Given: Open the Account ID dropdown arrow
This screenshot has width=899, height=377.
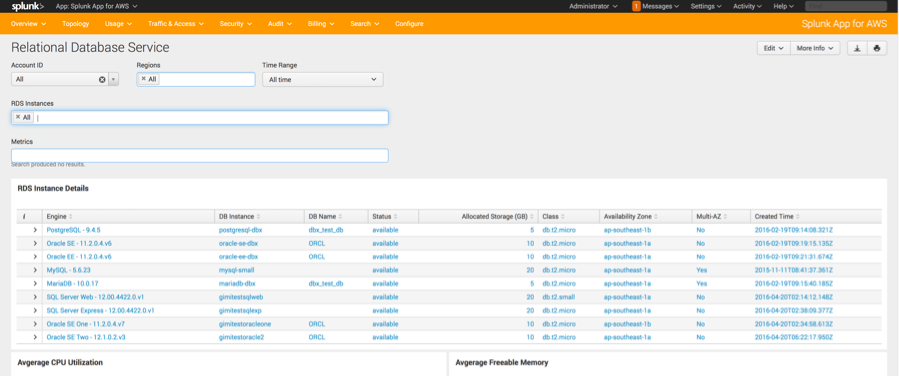Looking at the screenshot, I should [x=114, y=80].
